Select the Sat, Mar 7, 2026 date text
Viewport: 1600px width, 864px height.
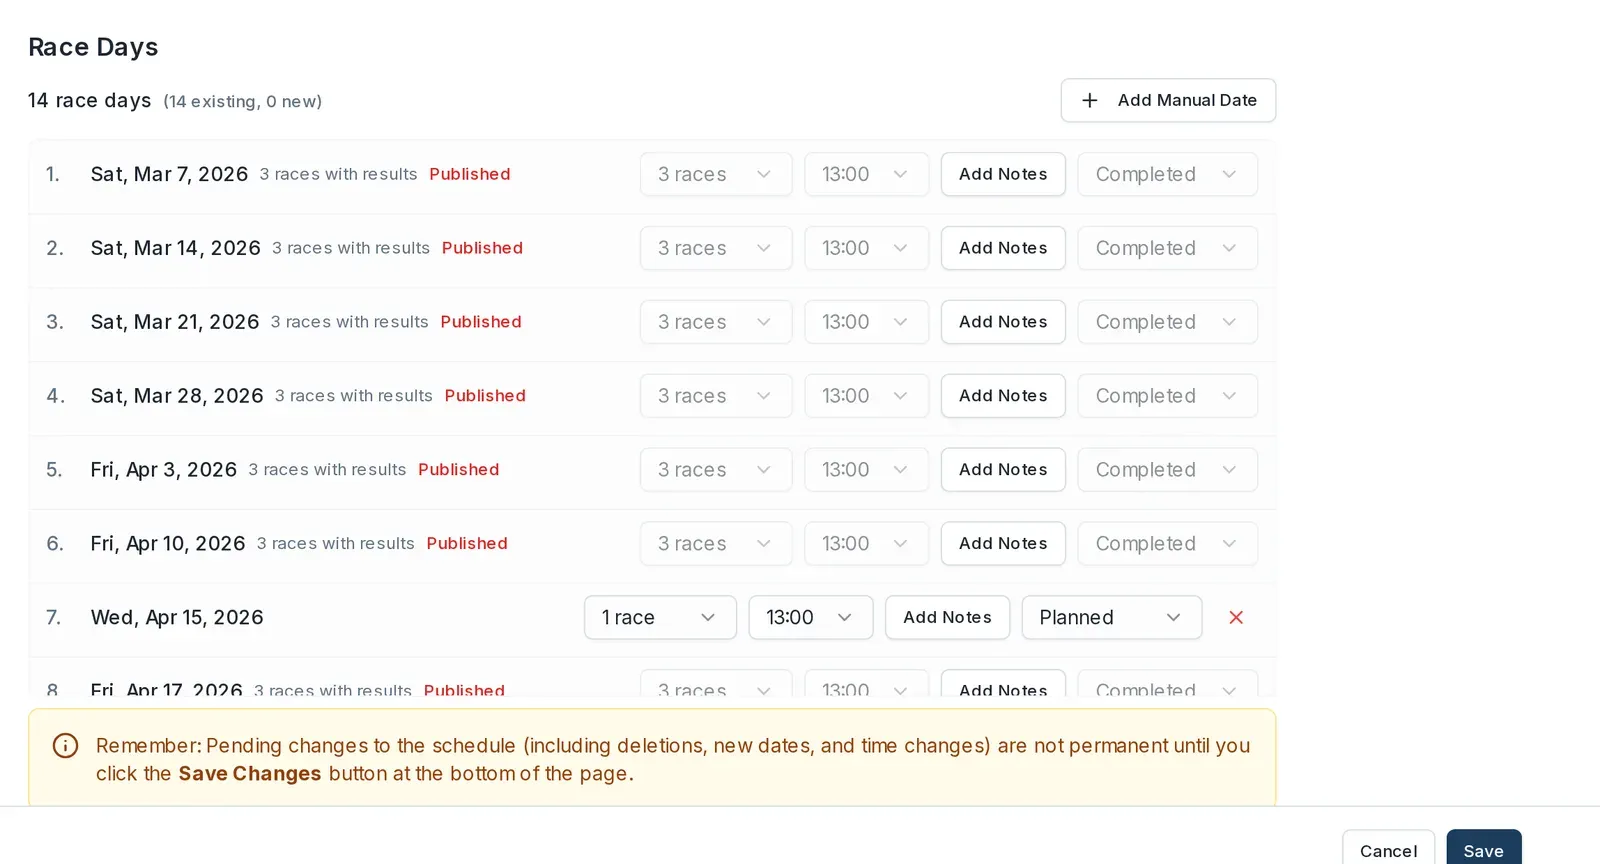(169, 174)
